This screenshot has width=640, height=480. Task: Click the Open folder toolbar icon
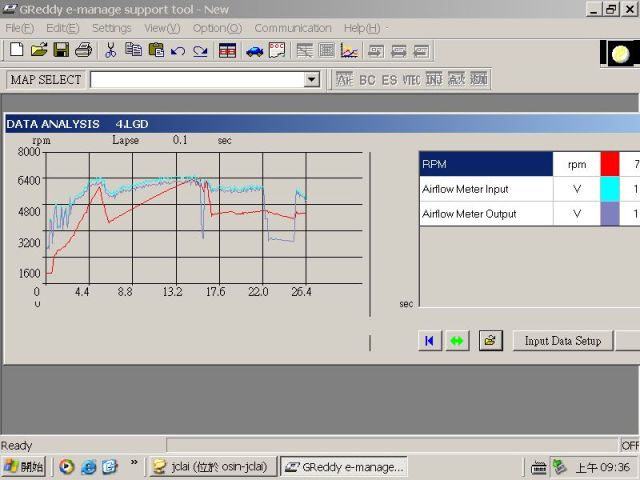tap(39, 50)
